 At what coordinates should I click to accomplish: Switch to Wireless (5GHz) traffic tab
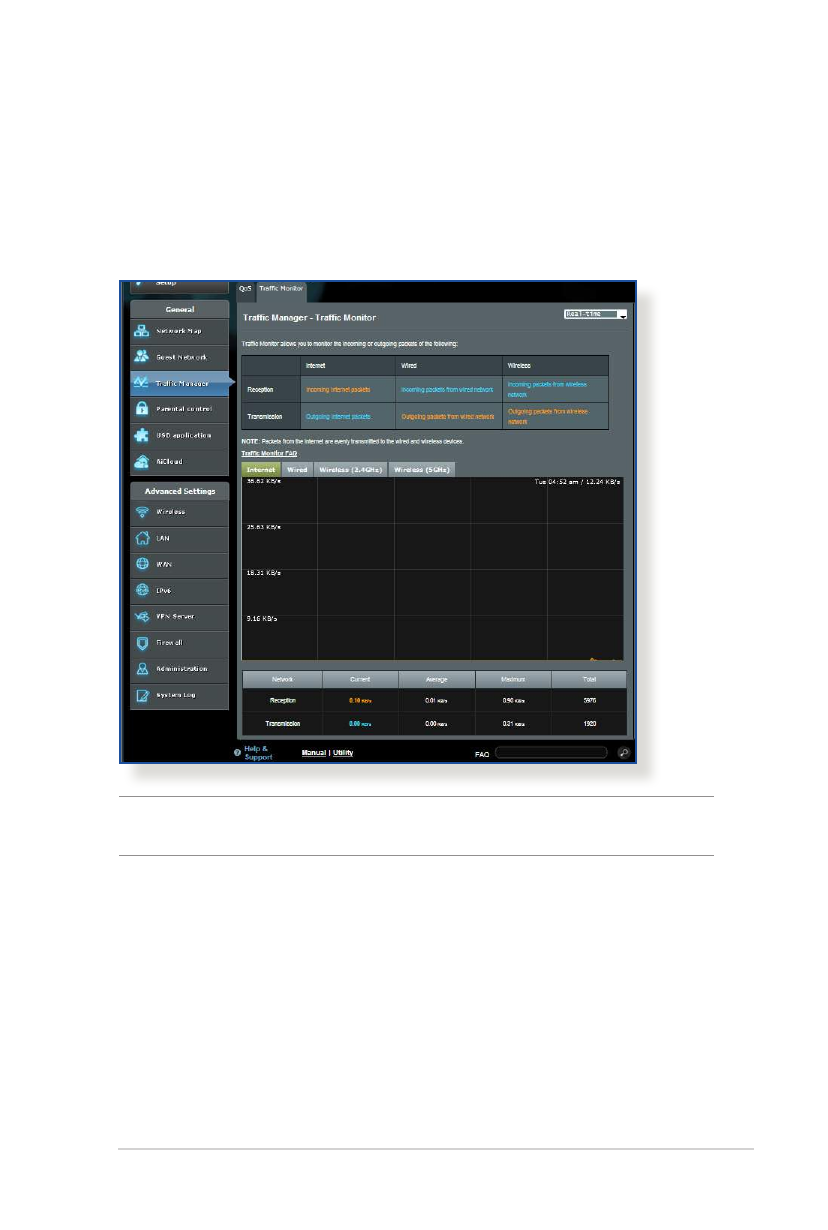click(421, 469)
